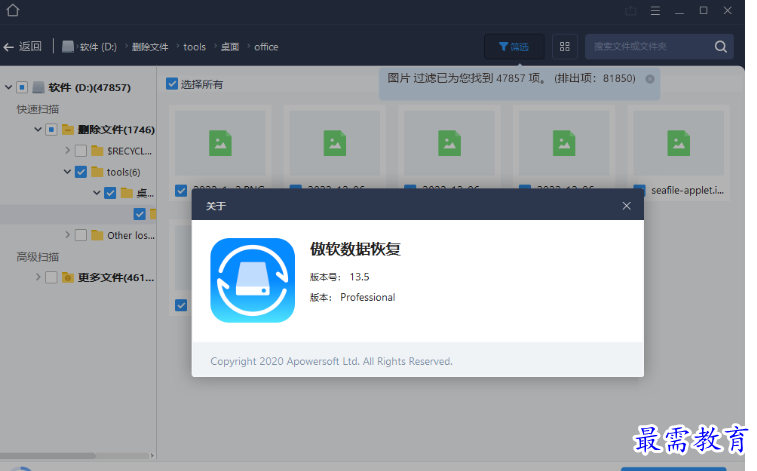Image resolution: width=757 pixels, height=471 pixels.
Task: Click the 快速扫描 section label
Action: tap(38, 109)
